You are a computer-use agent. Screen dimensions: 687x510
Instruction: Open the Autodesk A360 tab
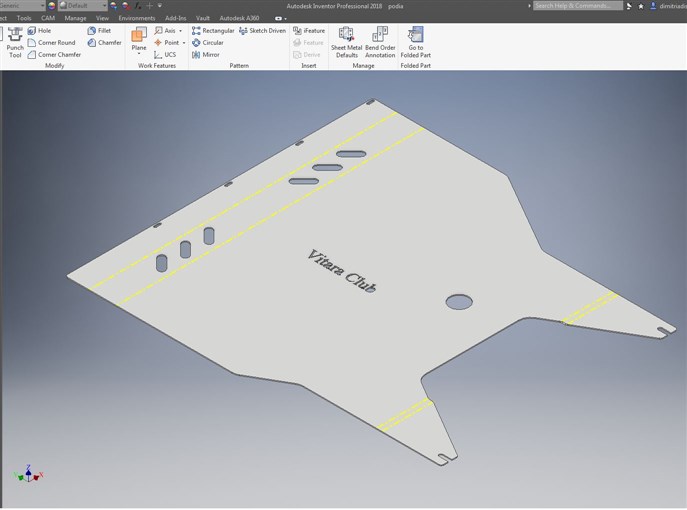239,18
